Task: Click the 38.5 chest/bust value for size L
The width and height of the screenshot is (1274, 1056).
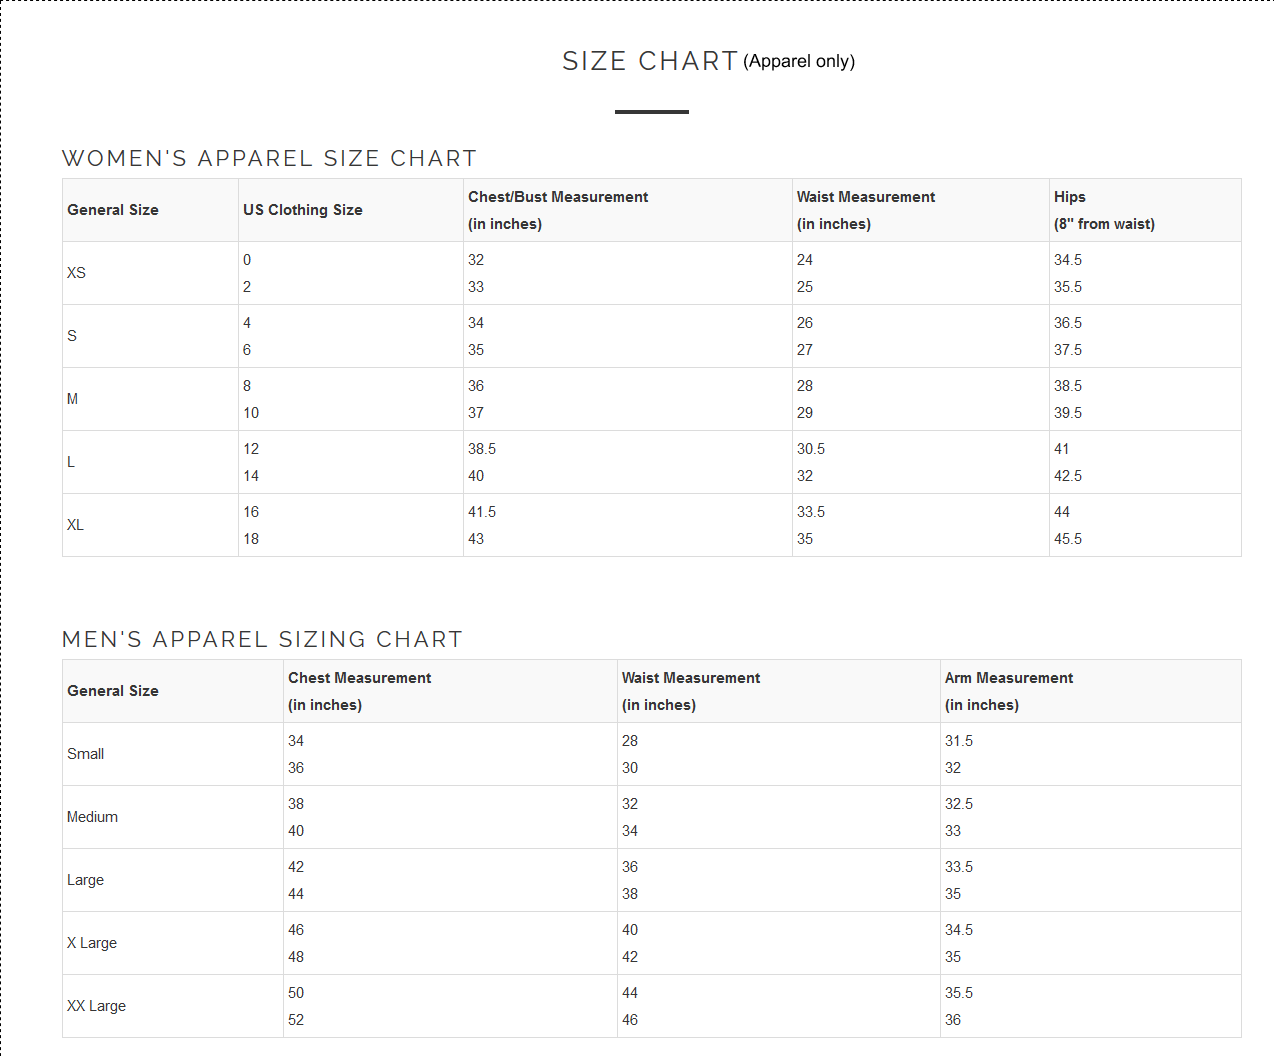Action: (x=482, y=449)
